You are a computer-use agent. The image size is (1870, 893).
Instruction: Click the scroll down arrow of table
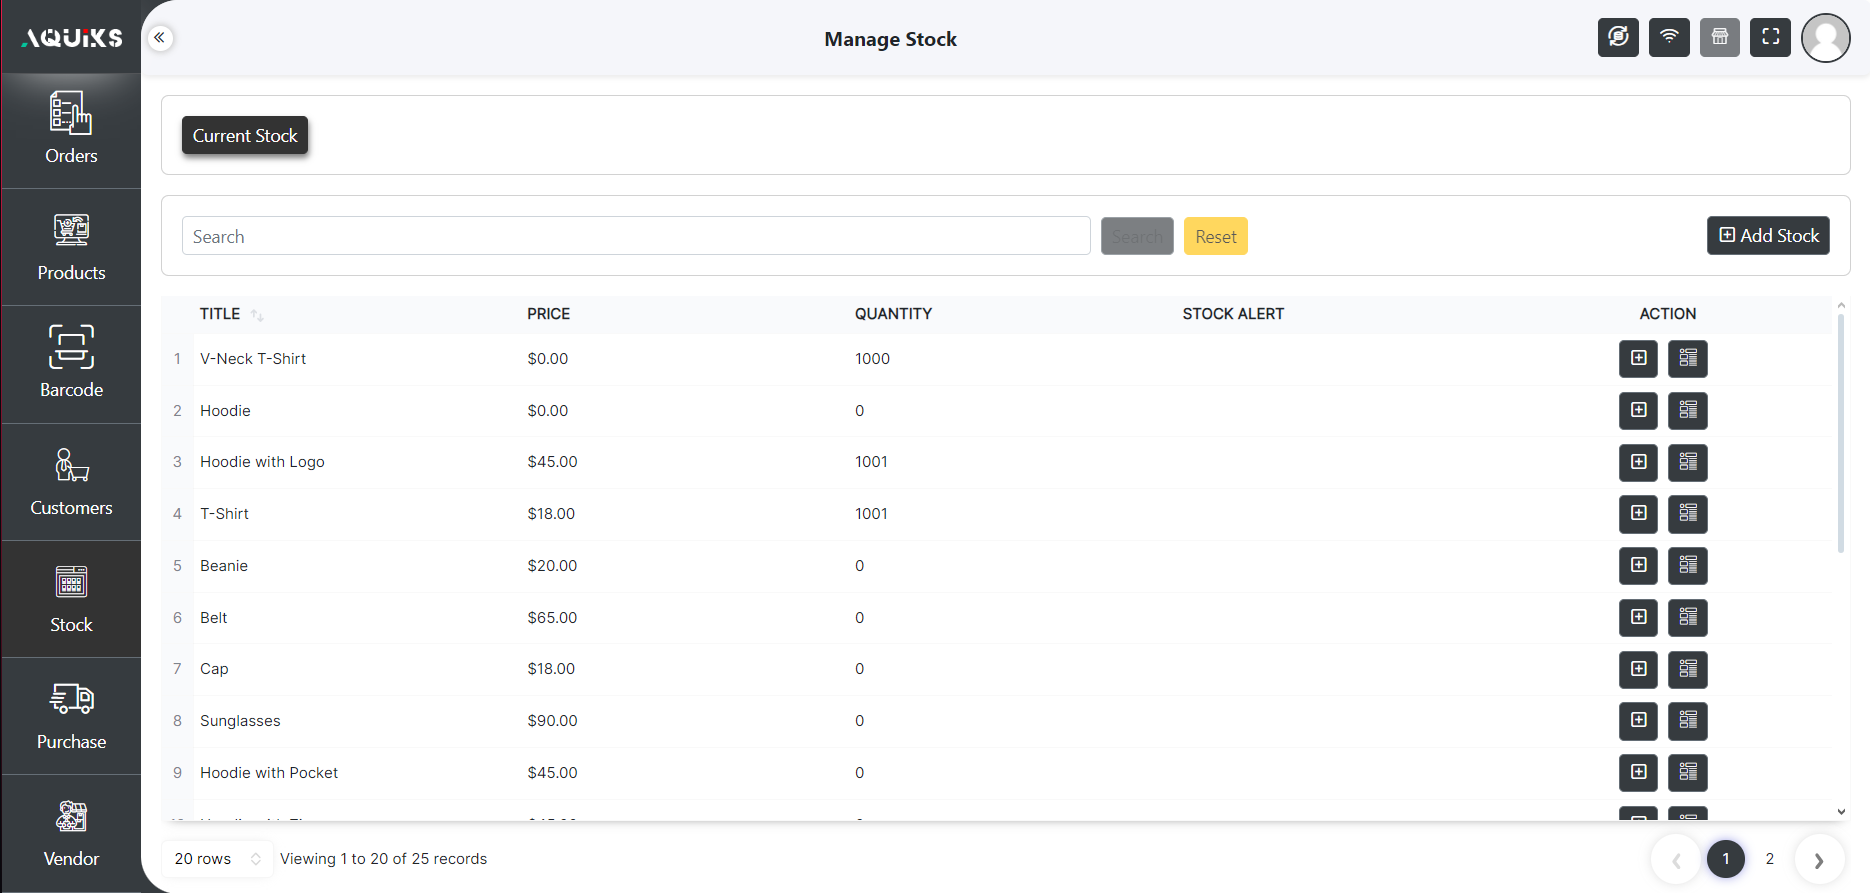click(1841, 812)
